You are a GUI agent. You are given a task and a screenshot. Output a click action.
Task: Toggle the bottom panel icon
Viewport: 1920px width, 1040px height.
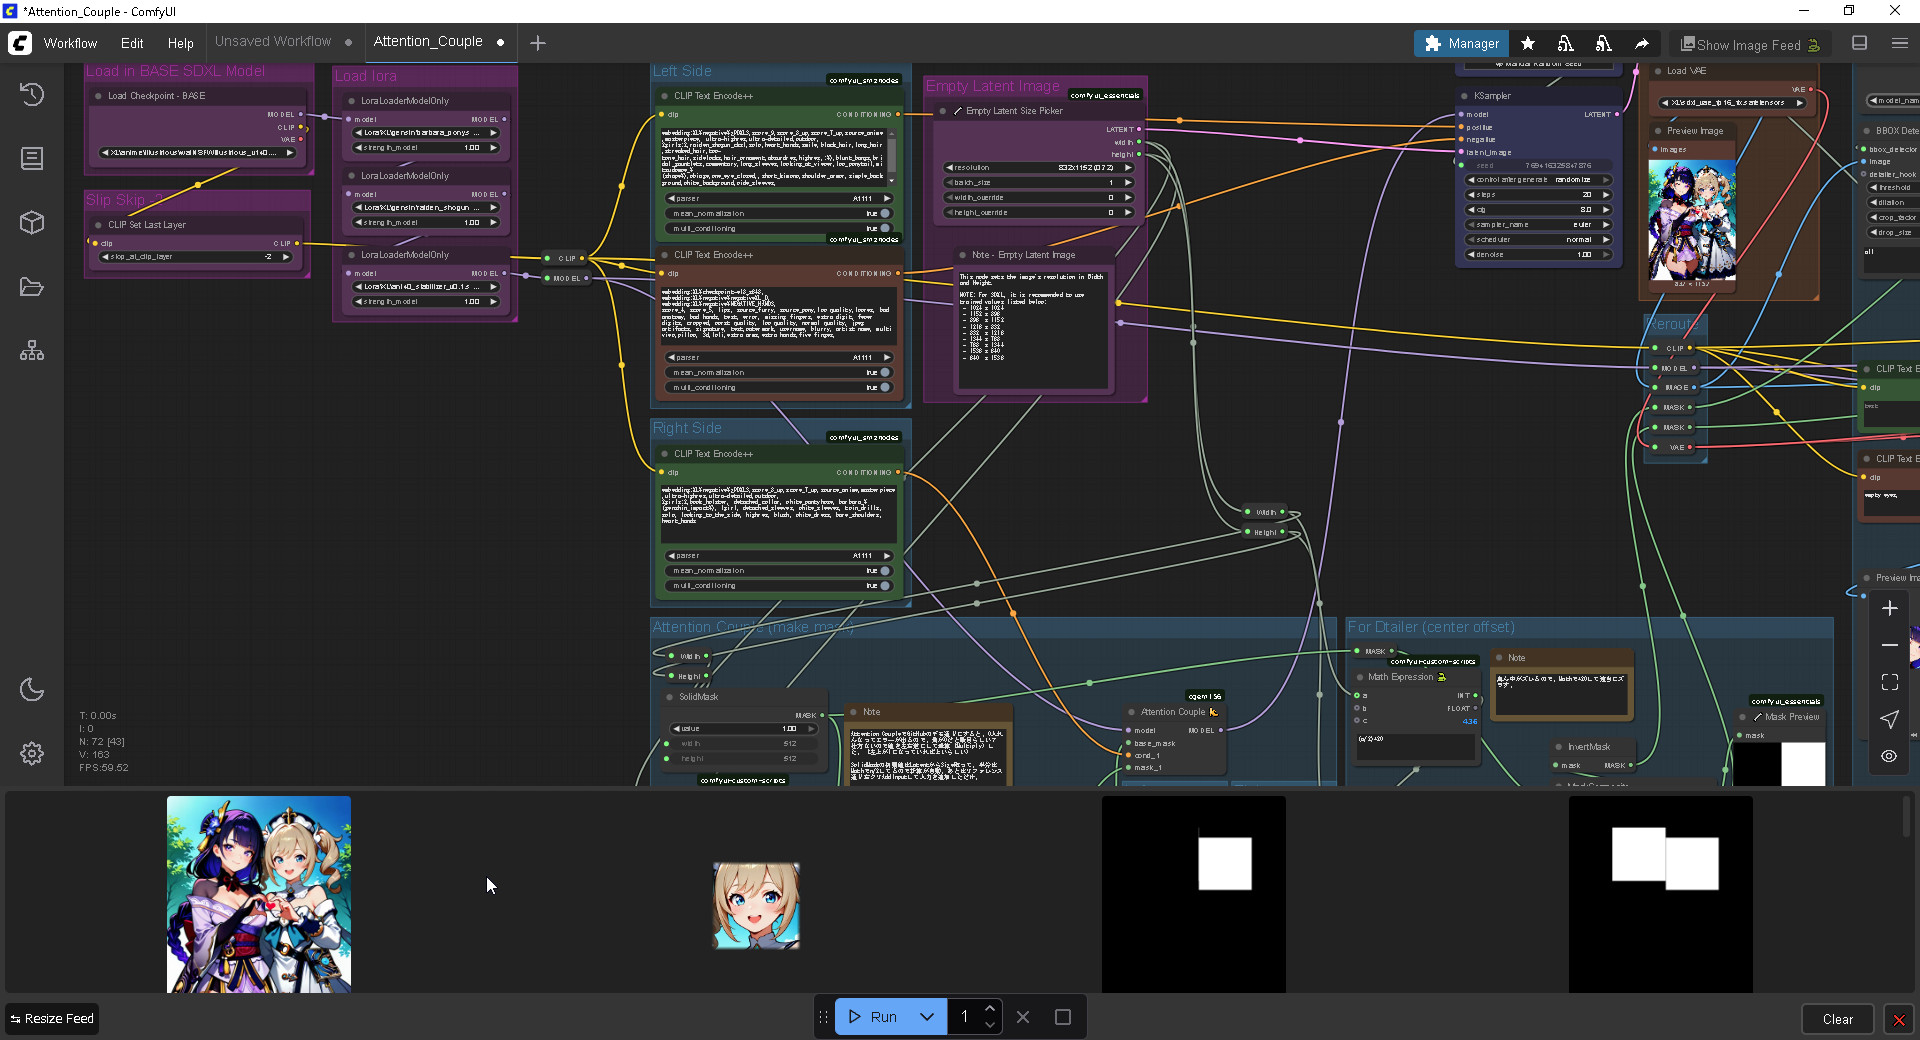[x=1860, y=43]
